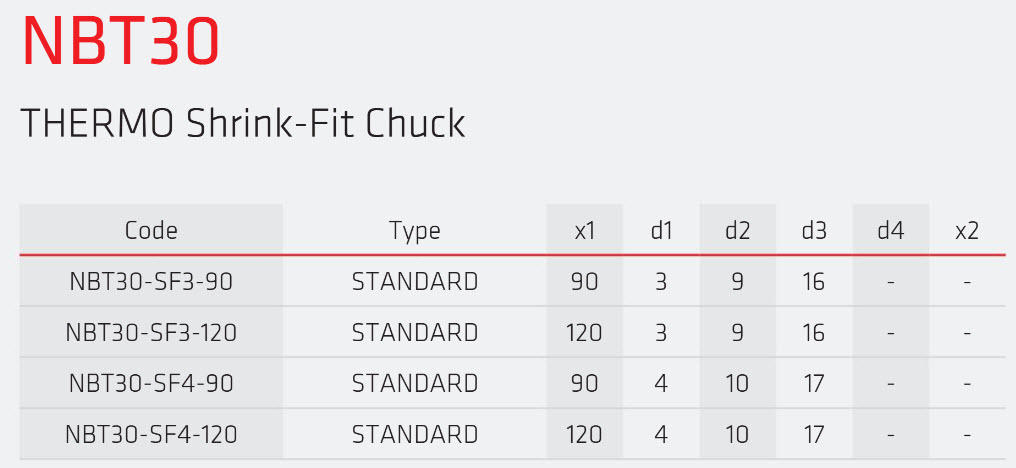Click d2 value 10 in NBT30-SF4-90 row
1016x468 pixels.
click(x=737, y=384)
